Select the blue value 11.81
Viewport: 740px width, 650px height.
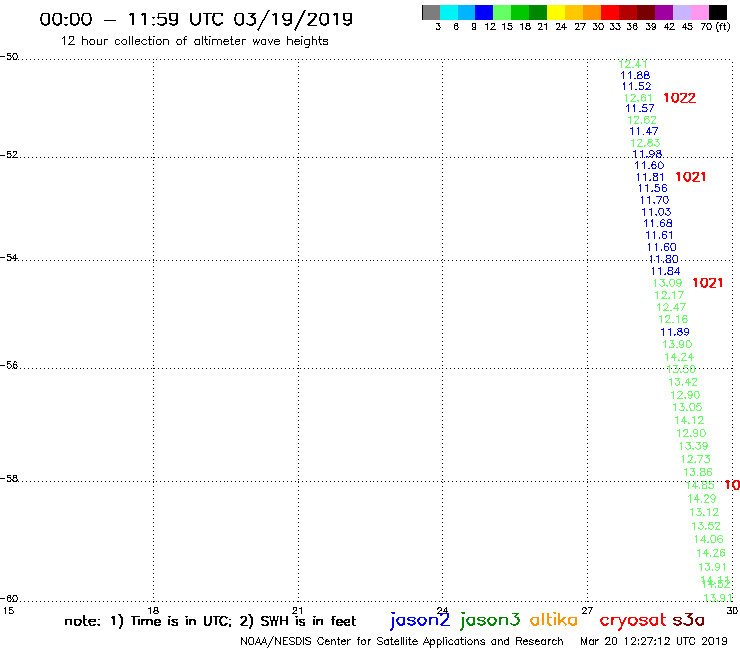point(650,177)
